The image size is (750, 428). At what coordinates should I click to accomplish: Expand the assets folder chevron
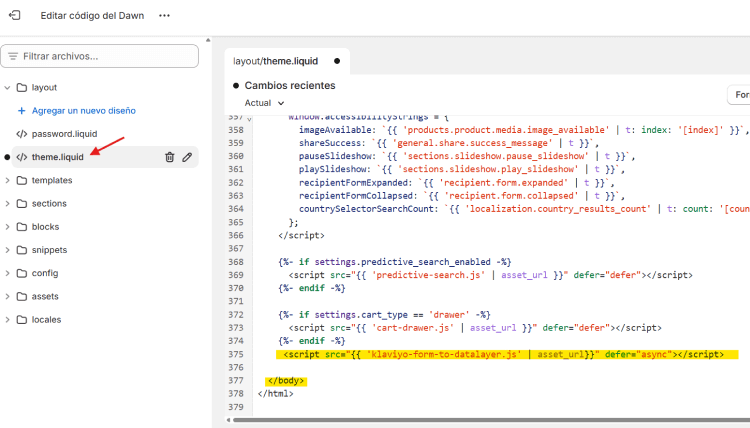[7, 296]
